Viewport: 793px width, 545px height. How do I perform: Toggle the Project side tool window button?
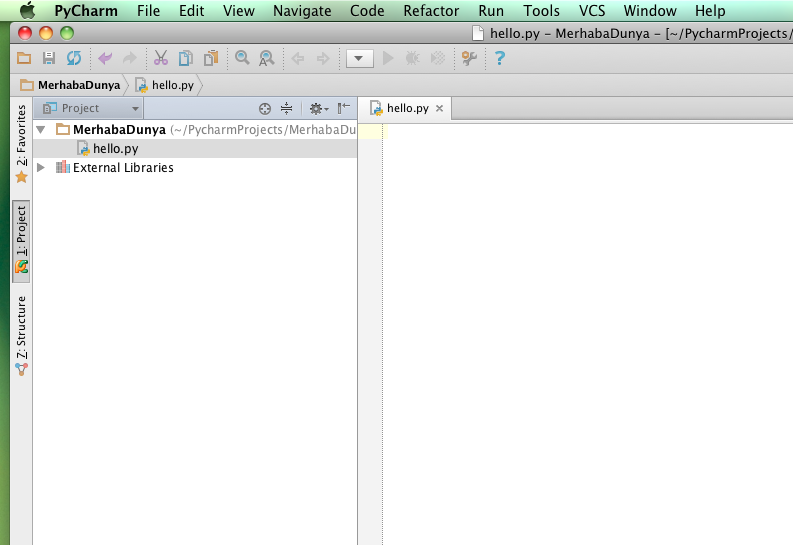pyautogui.click(x=21, y=241)
